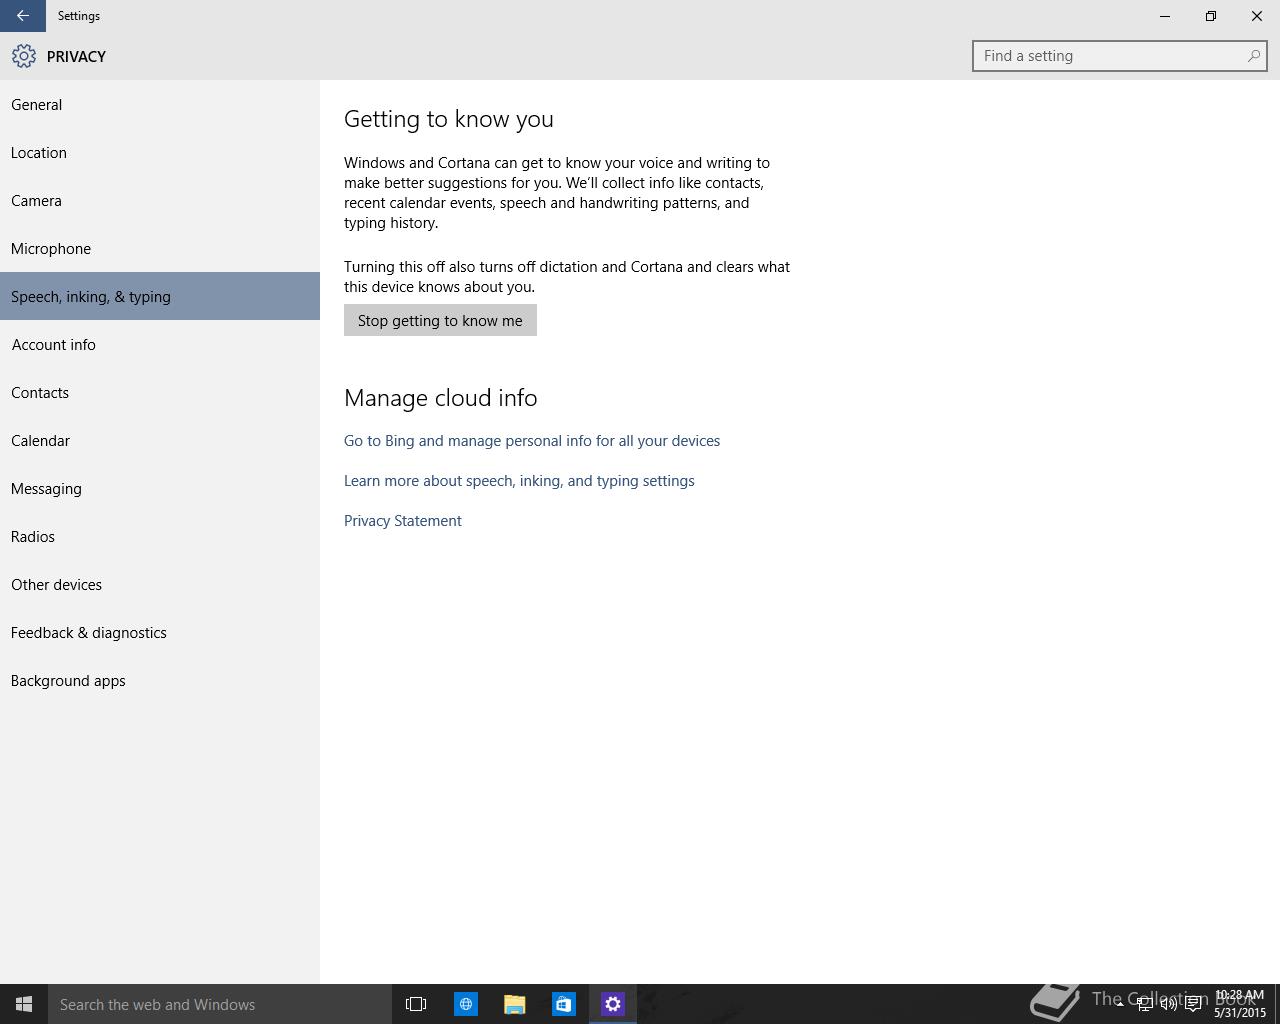Close the Settings window
Screen dimensions: 1280x1024
(x=1257, y=16)
